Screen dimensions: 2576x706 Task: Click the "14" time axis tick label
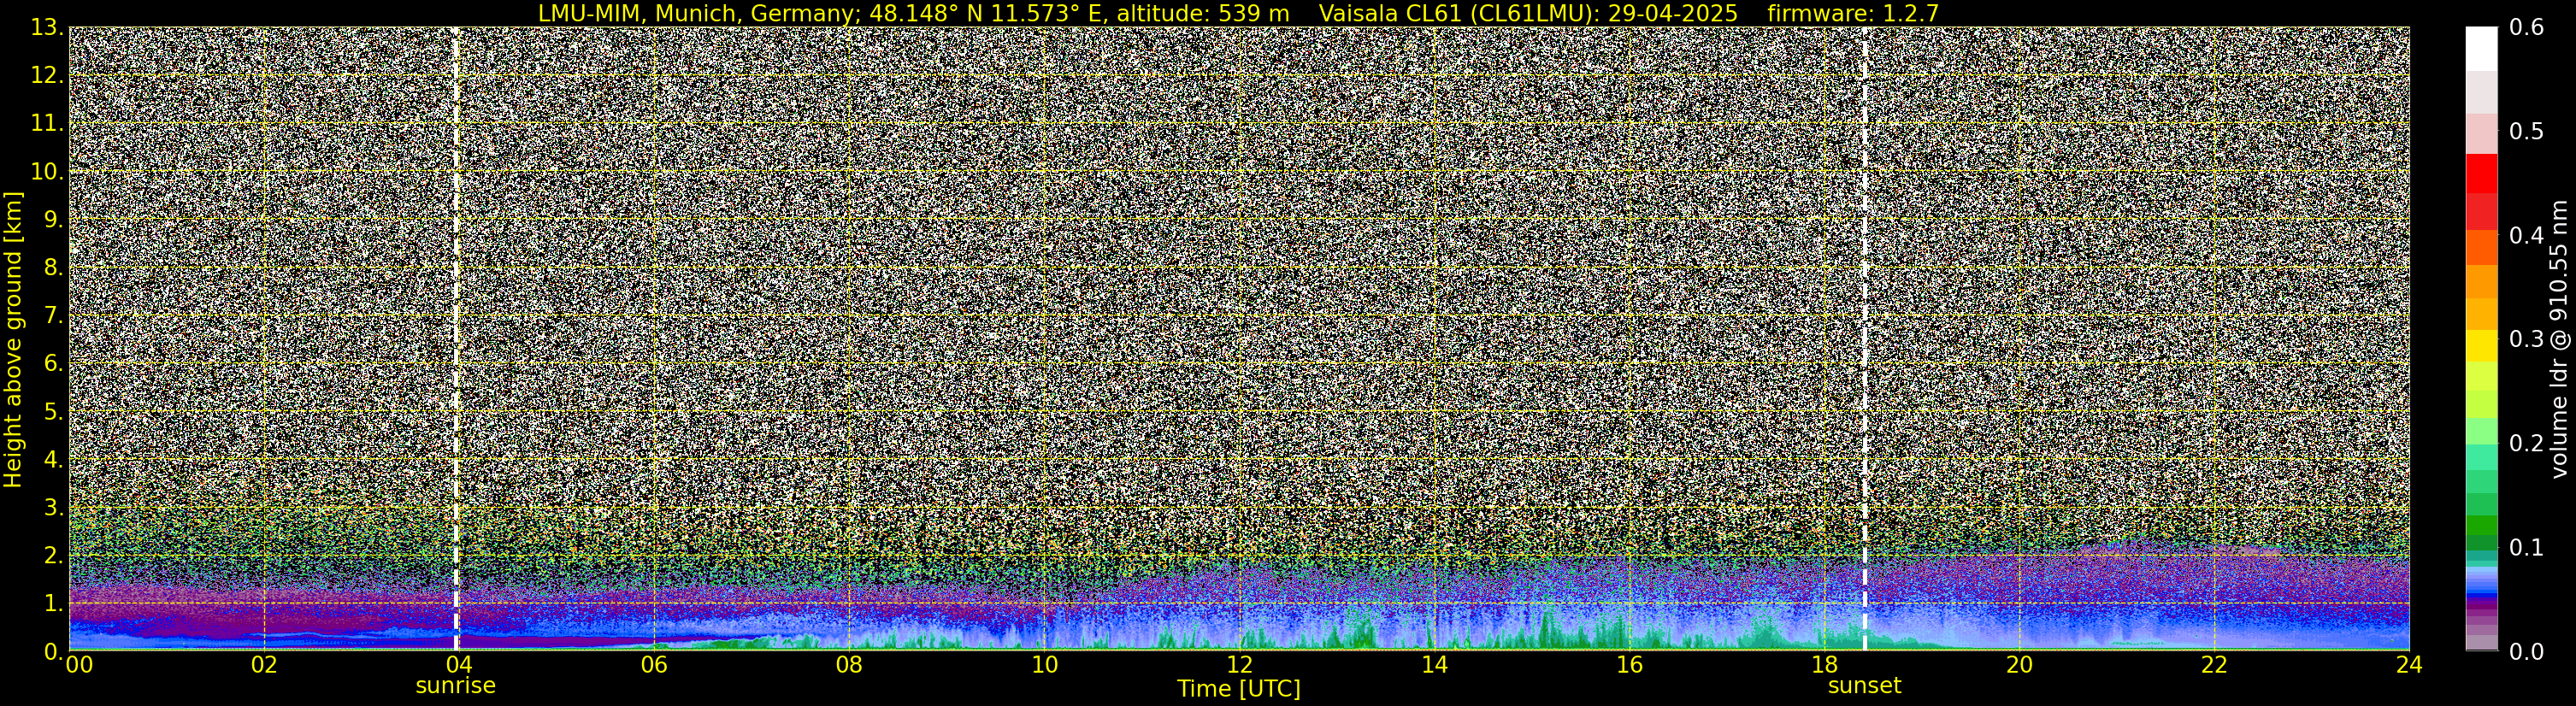(1434, 665)
